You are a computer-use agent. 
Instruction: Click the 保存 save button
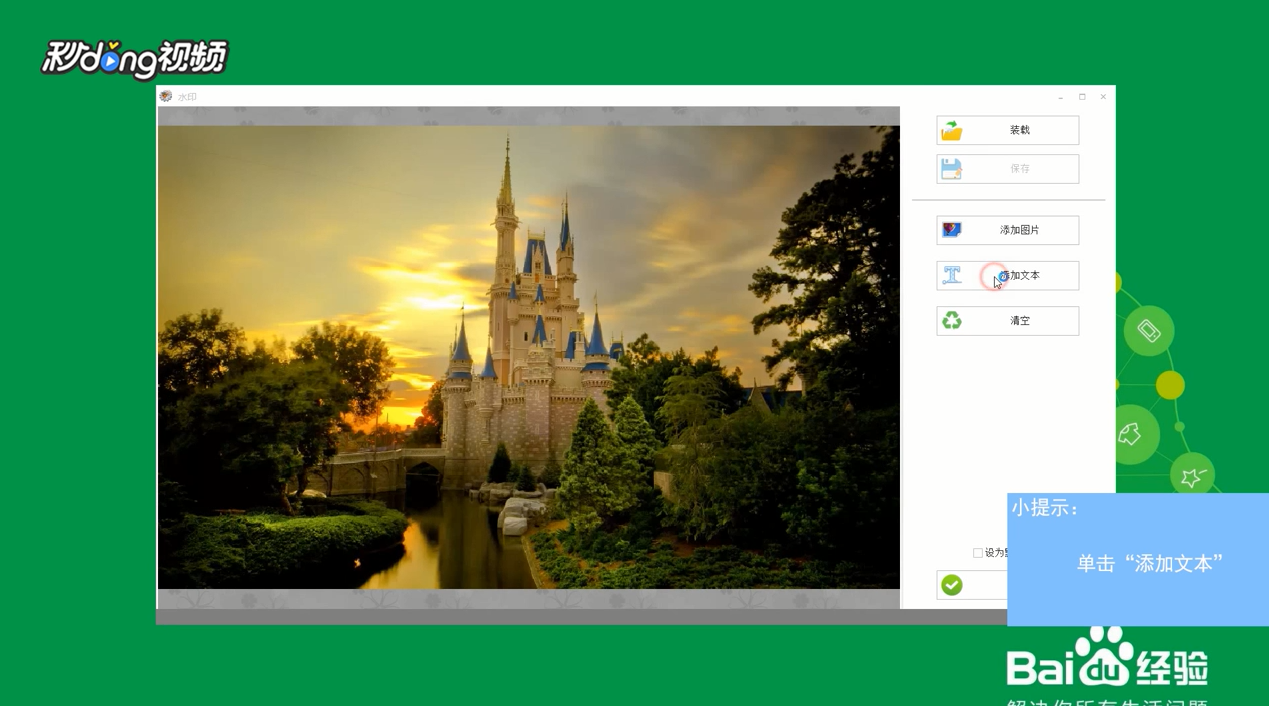(x=1007, y=169)
